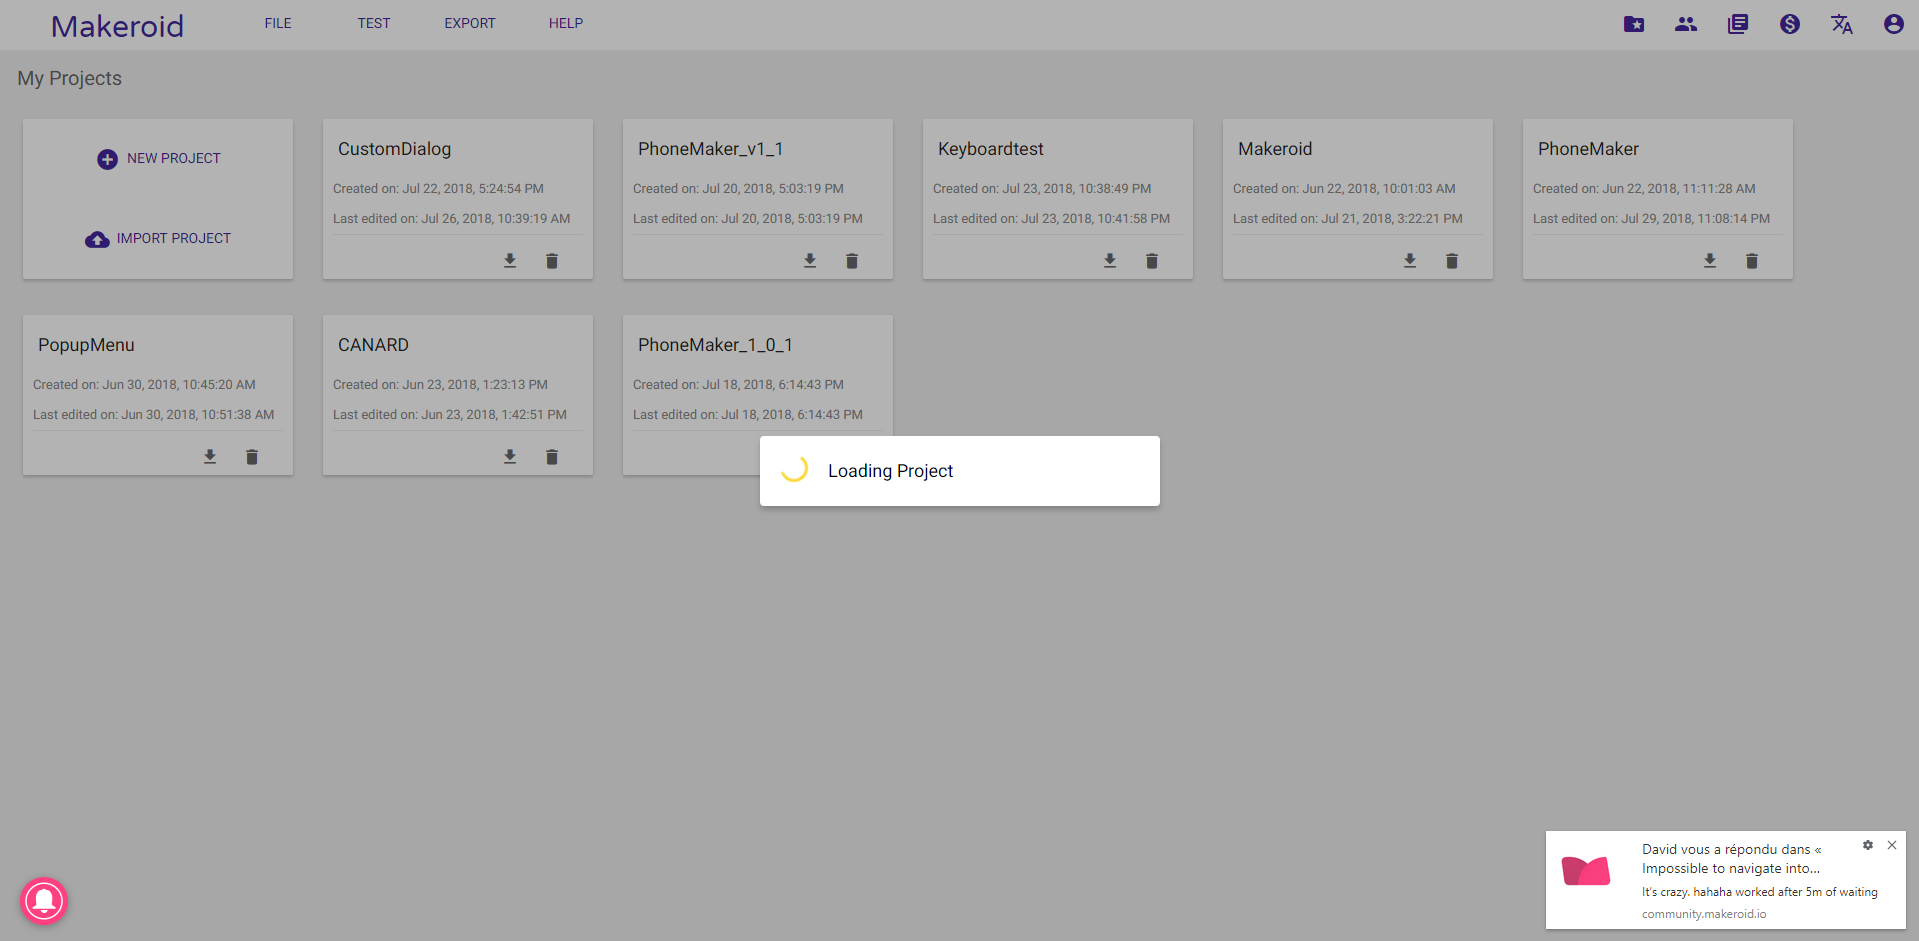Screen dimensions: 1919x941
Task: Click the cloud upload icon beside IMPORT PROJECT
Action: 97,239
